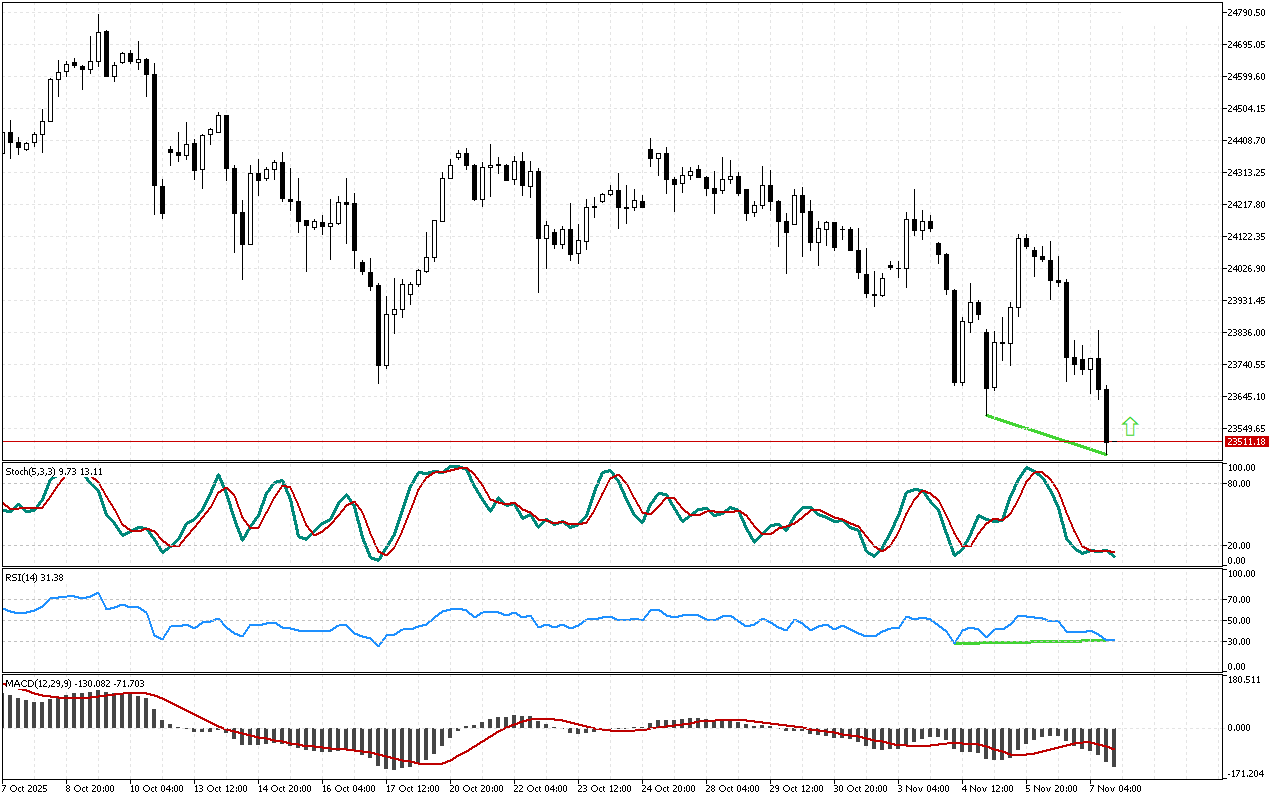Screen dimensions: 1280x800
Task: Click the 24026.90 price axis label
Action: tap(1246, 268)
